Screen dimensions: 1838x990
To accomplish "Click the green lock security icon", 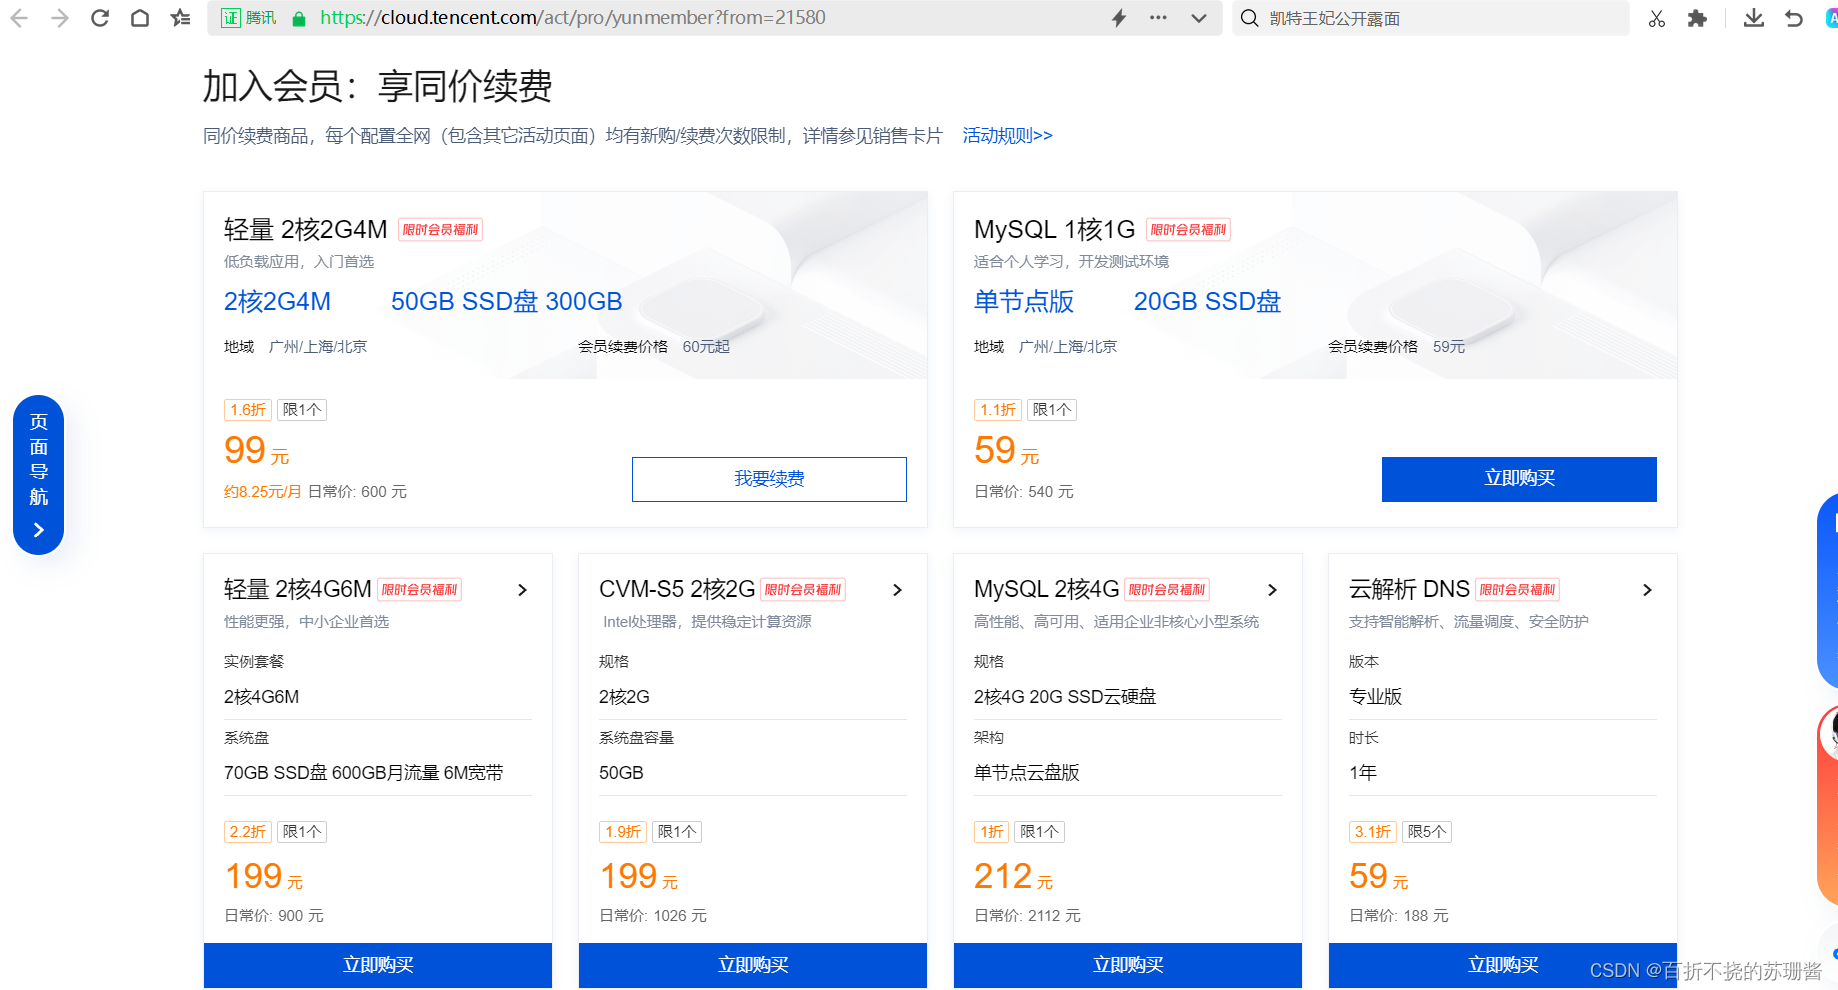I will coord(298,18).
